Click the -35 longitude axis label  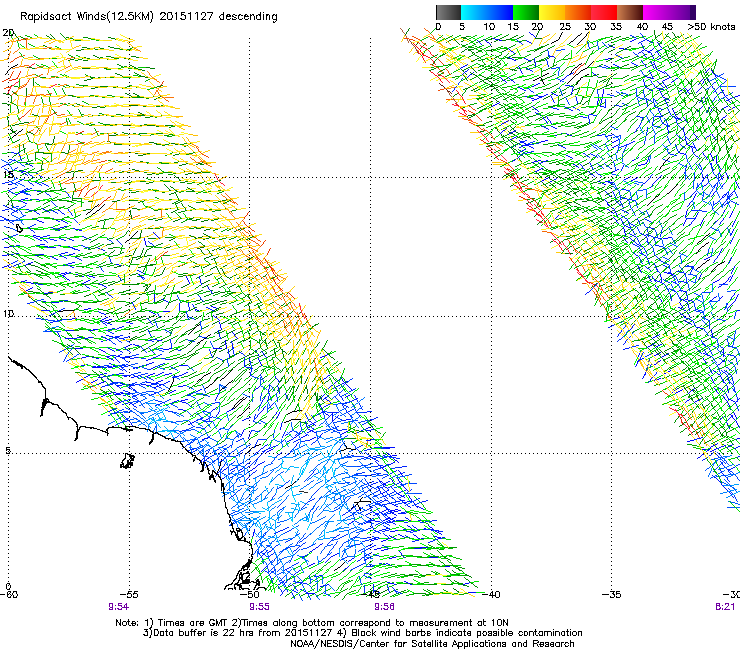click(612, 594)
